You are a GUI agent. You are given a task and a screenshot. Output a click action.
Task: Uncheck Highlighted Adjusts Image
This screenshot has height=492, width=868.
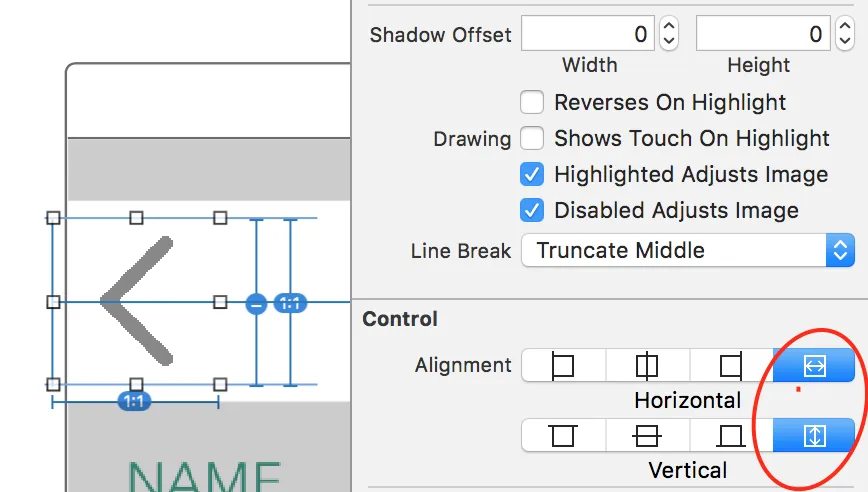(533, 174)
